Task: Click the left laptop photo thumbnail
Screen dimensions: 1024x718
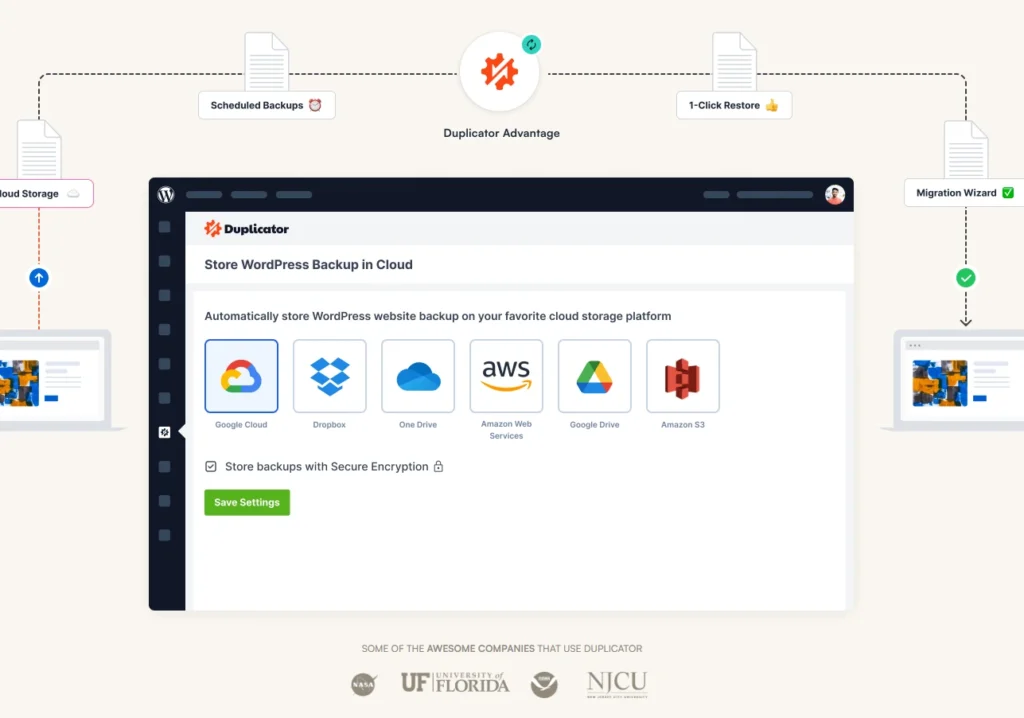Action: pos(19,383)
